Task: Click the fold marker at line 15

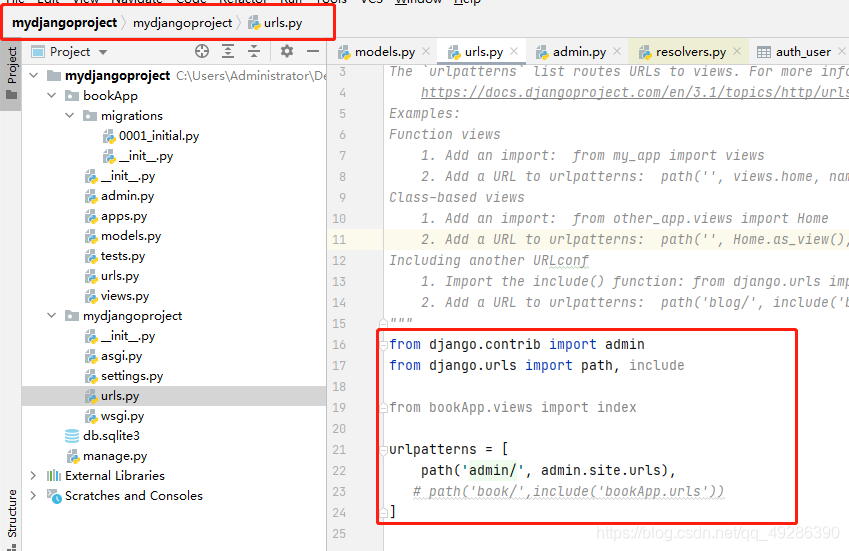Action: point(383,323)
